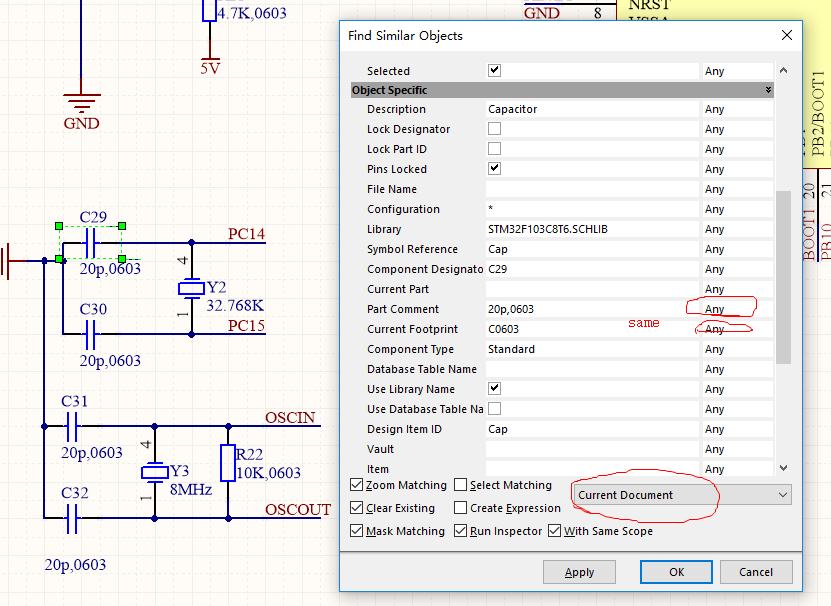Click the properties list scroll down arrow
Image resolution: width=831 pixels, height=606 pixels.
783,468
